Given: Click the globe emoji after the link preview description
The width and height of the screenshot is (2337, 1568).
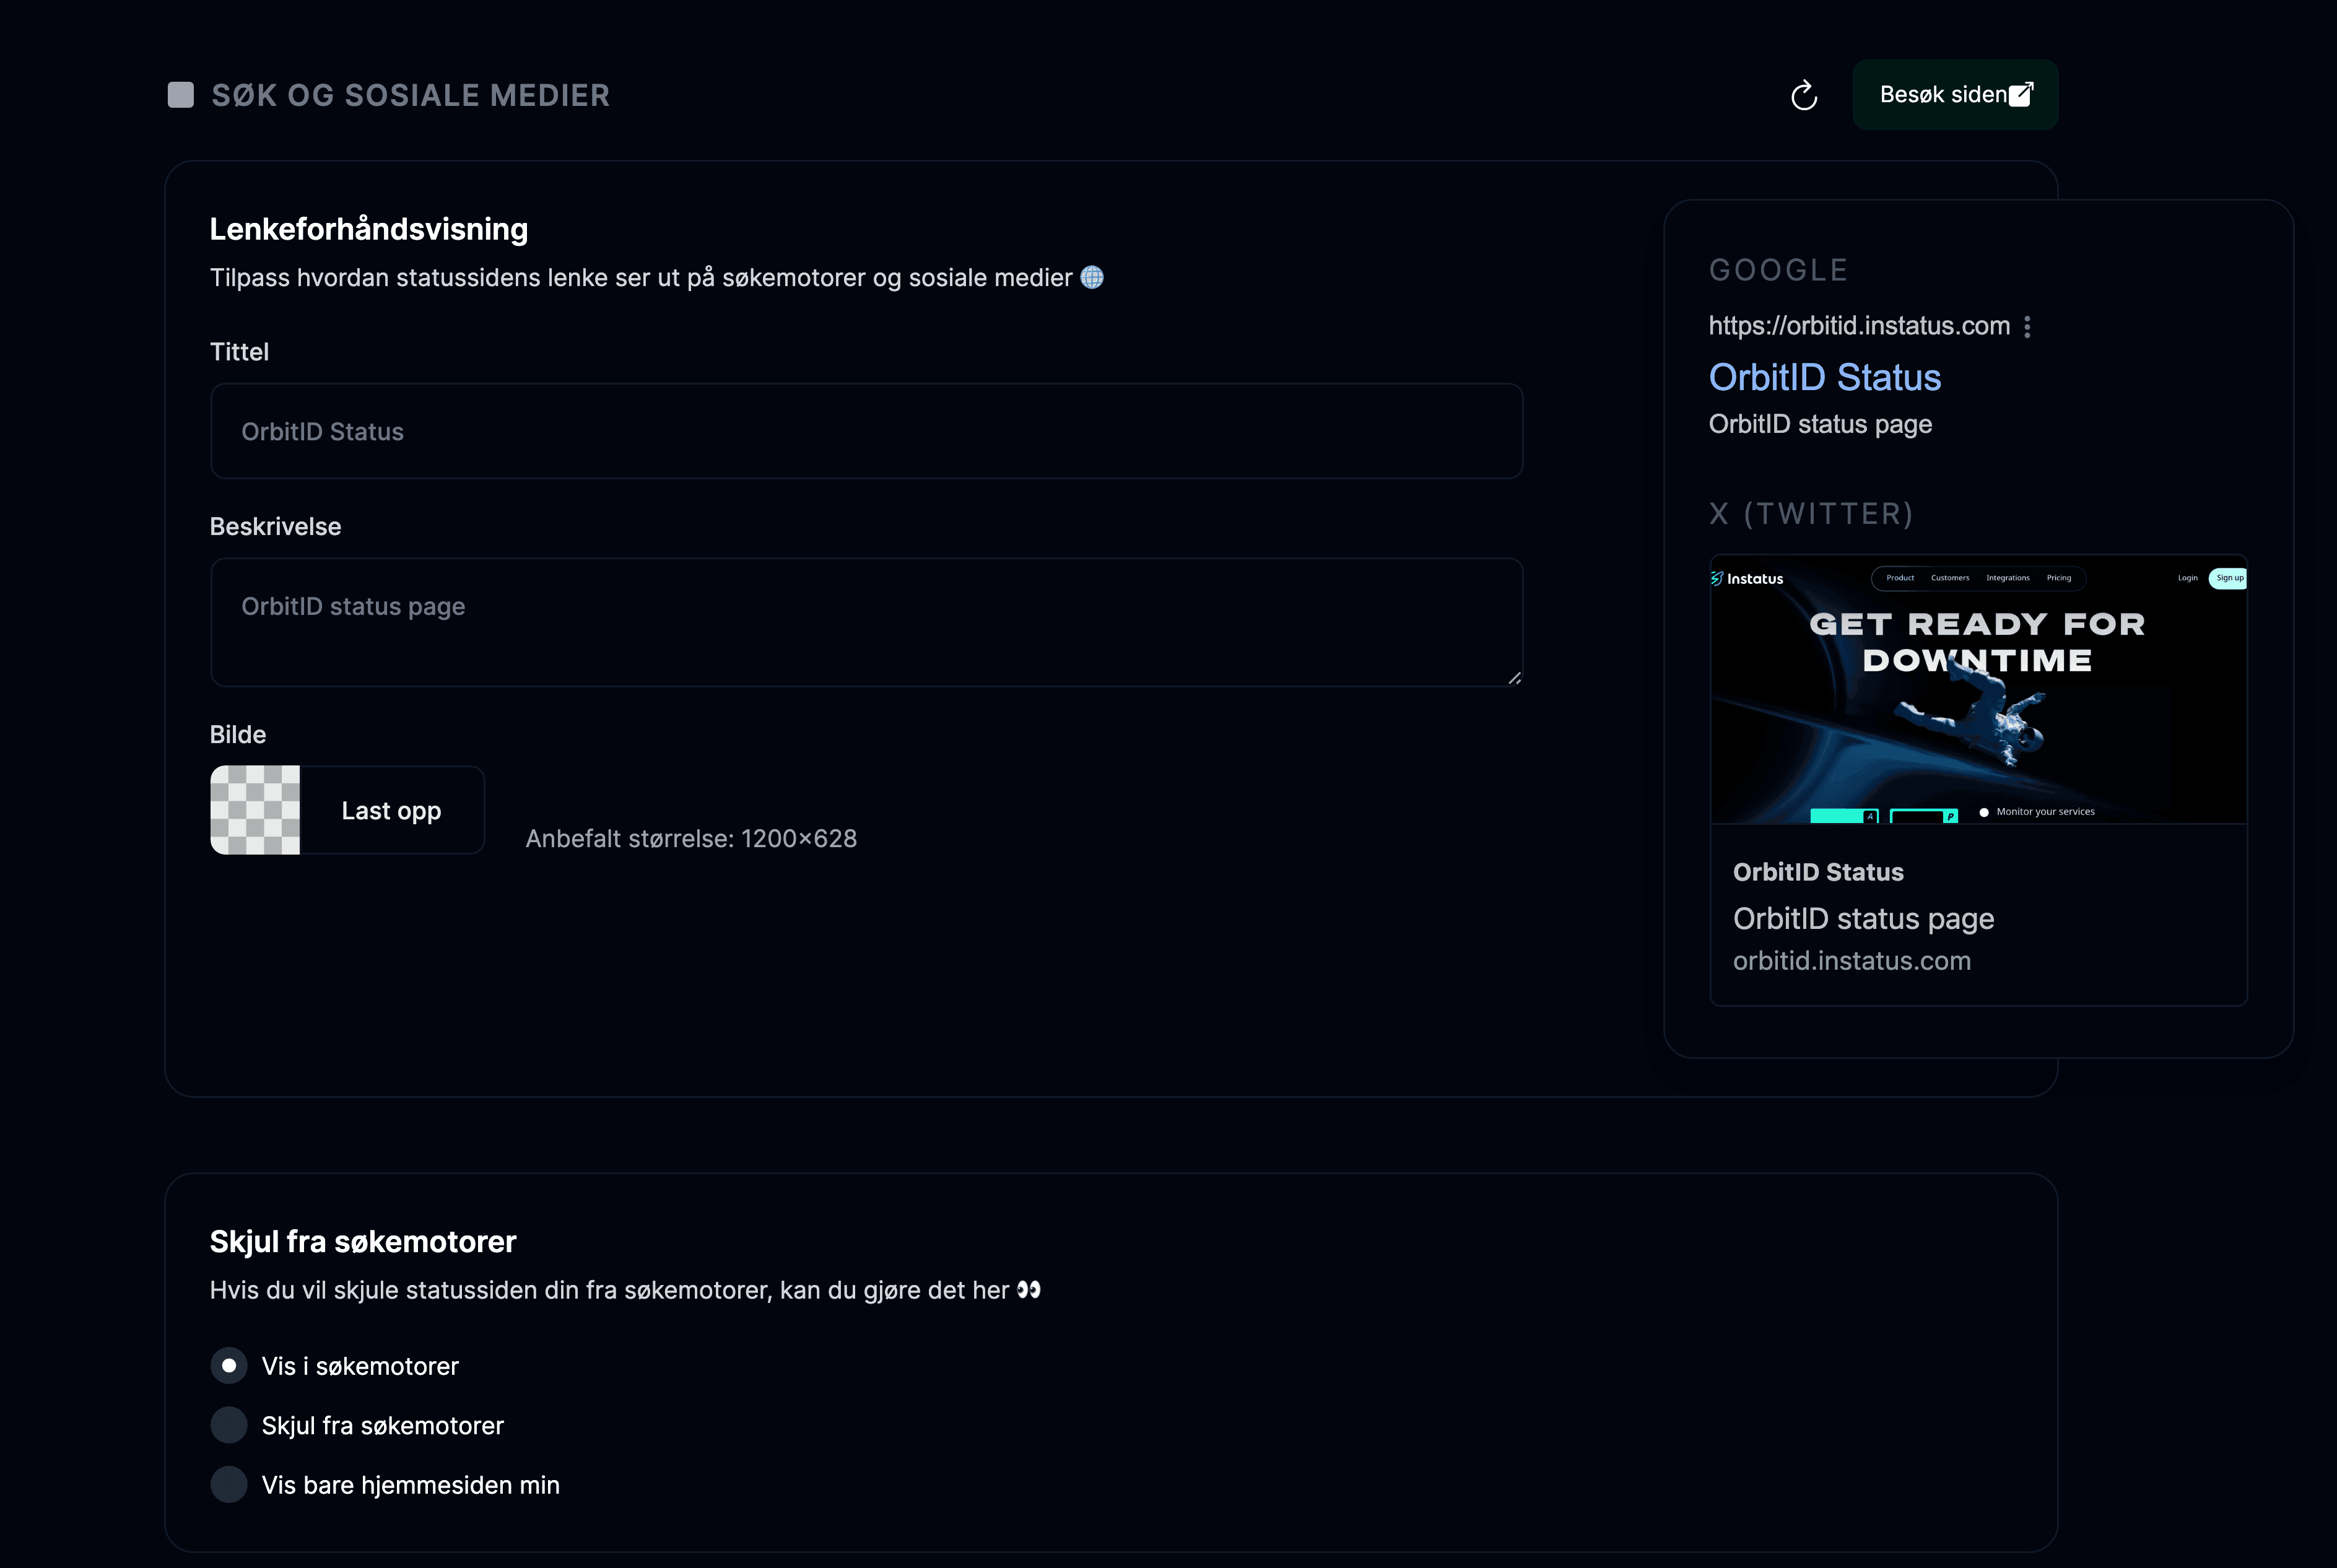Looking at the screenshot, I should pos(1092,277).
